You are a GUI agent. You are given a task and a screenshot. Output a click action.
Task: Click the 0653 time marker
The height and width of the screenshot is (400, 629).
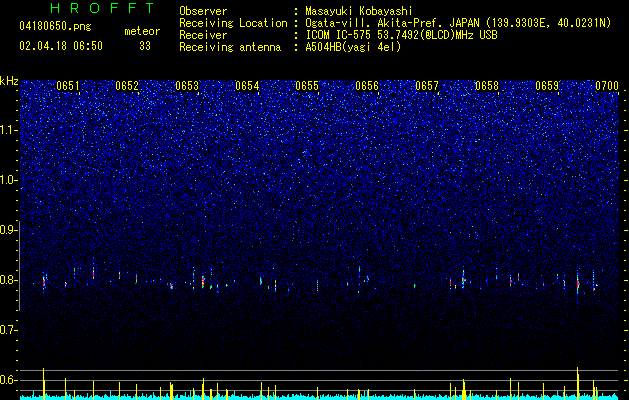pyautogui.click(x=187, y=86)
